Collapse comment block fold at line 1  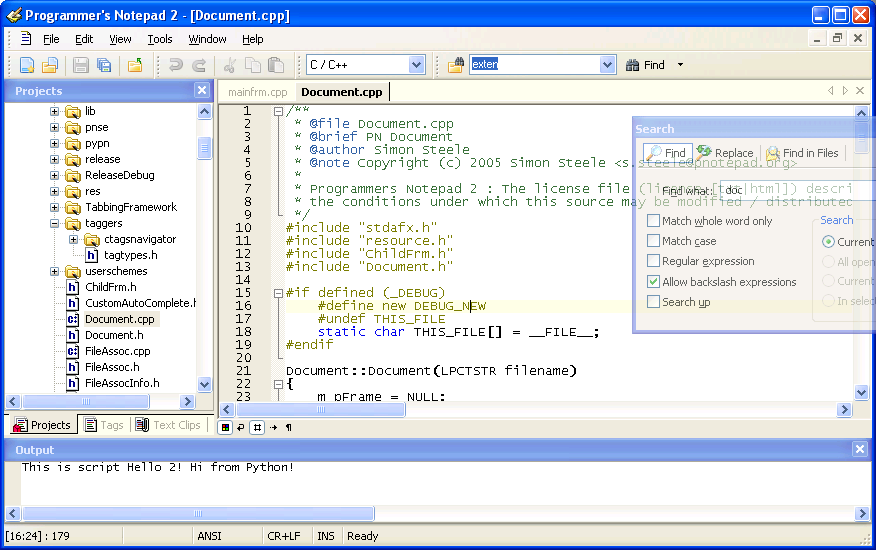point(278,111)
